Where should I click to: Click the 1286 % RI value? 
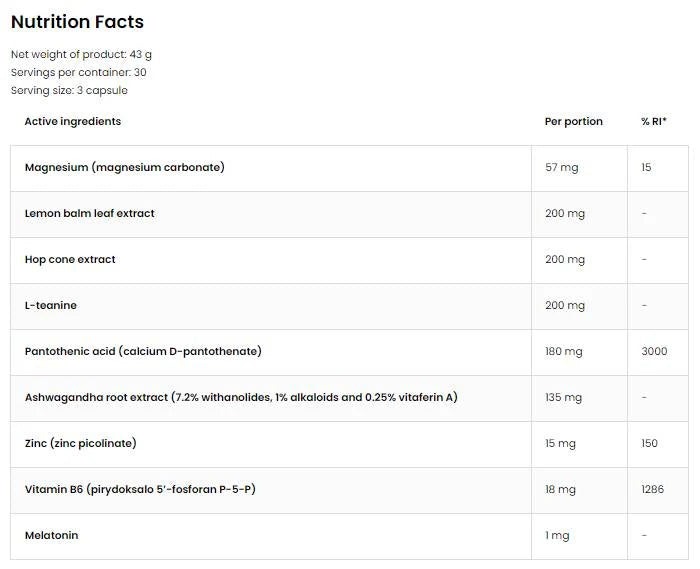pos(653,489)
